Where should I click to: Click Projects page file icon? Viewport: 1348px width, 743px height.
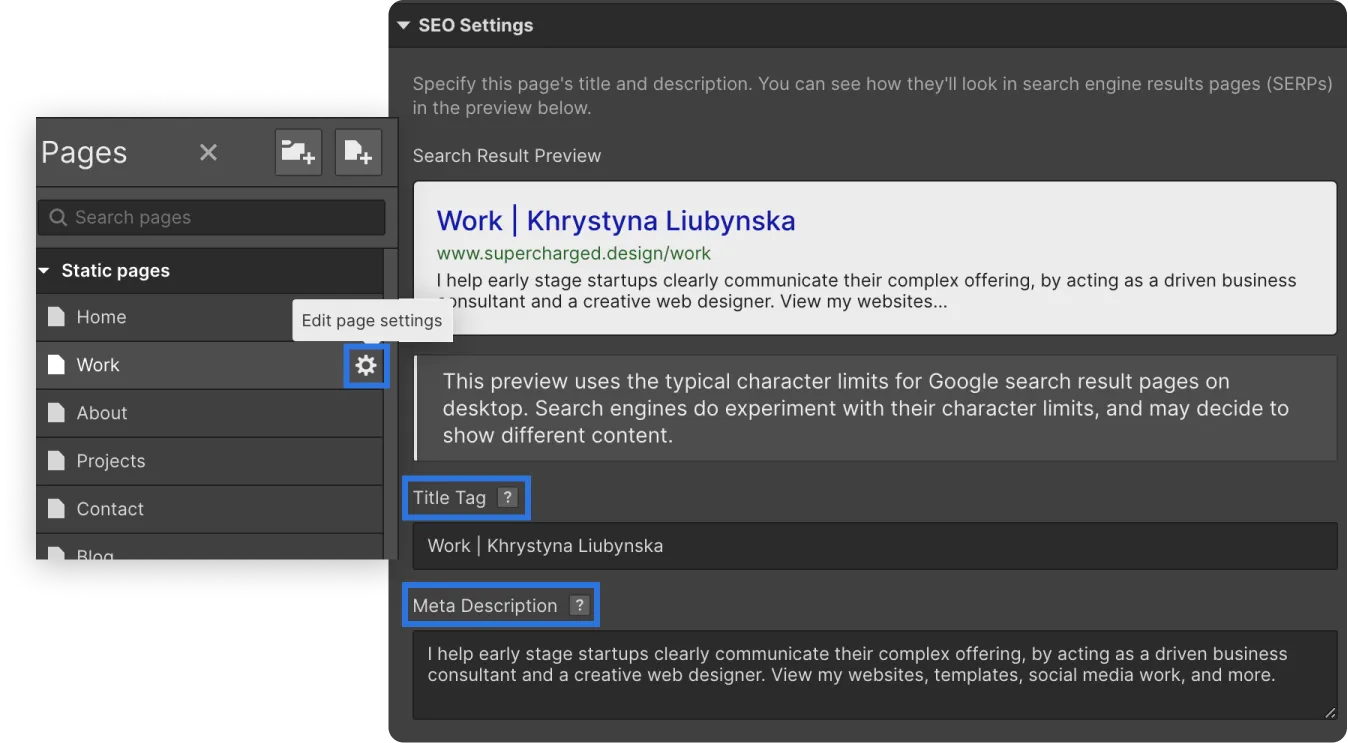coord(56,461)
